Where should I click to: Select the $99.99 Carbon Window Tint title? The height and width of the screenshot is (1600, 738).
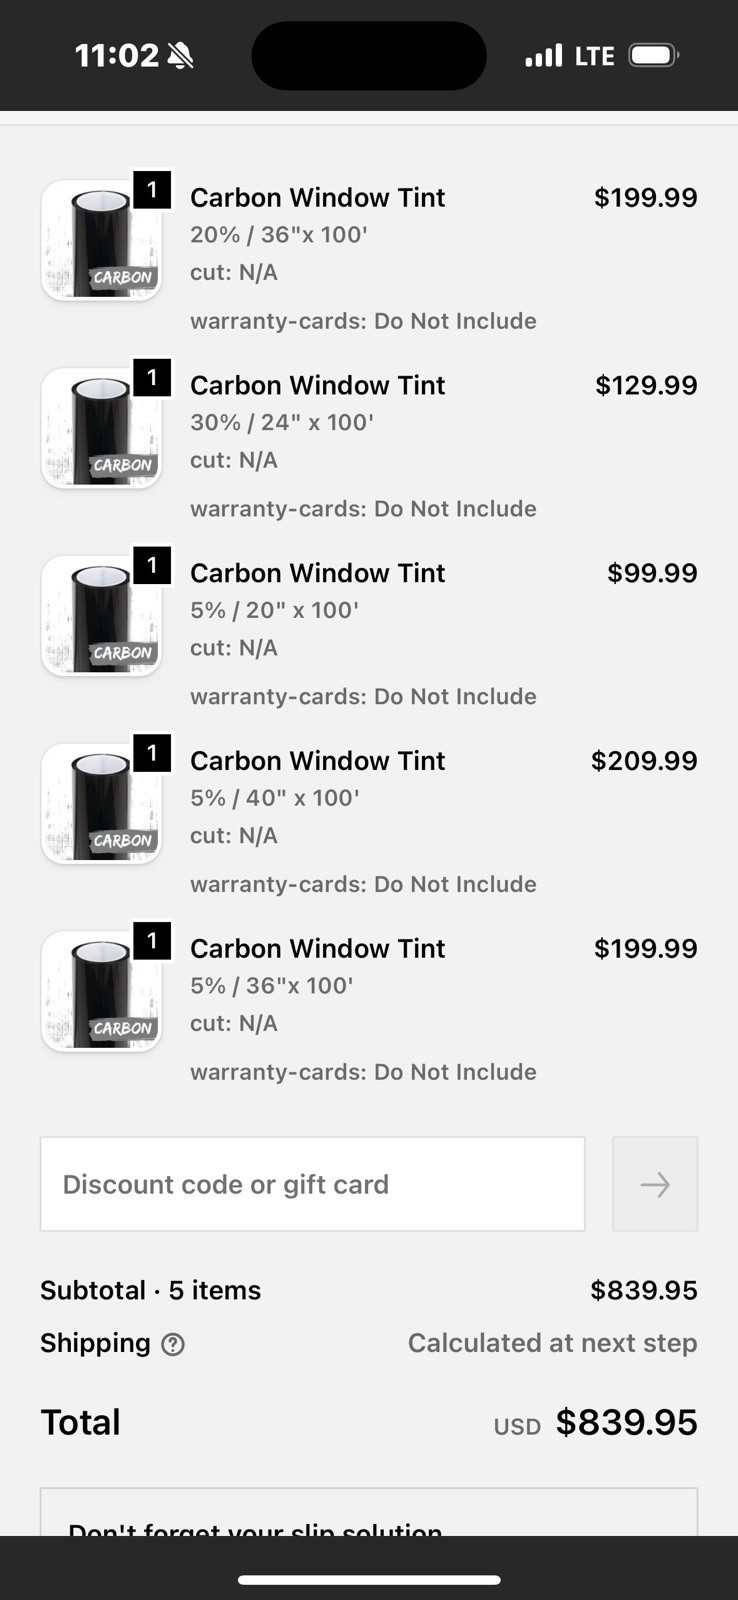click(x=317, y=573)
